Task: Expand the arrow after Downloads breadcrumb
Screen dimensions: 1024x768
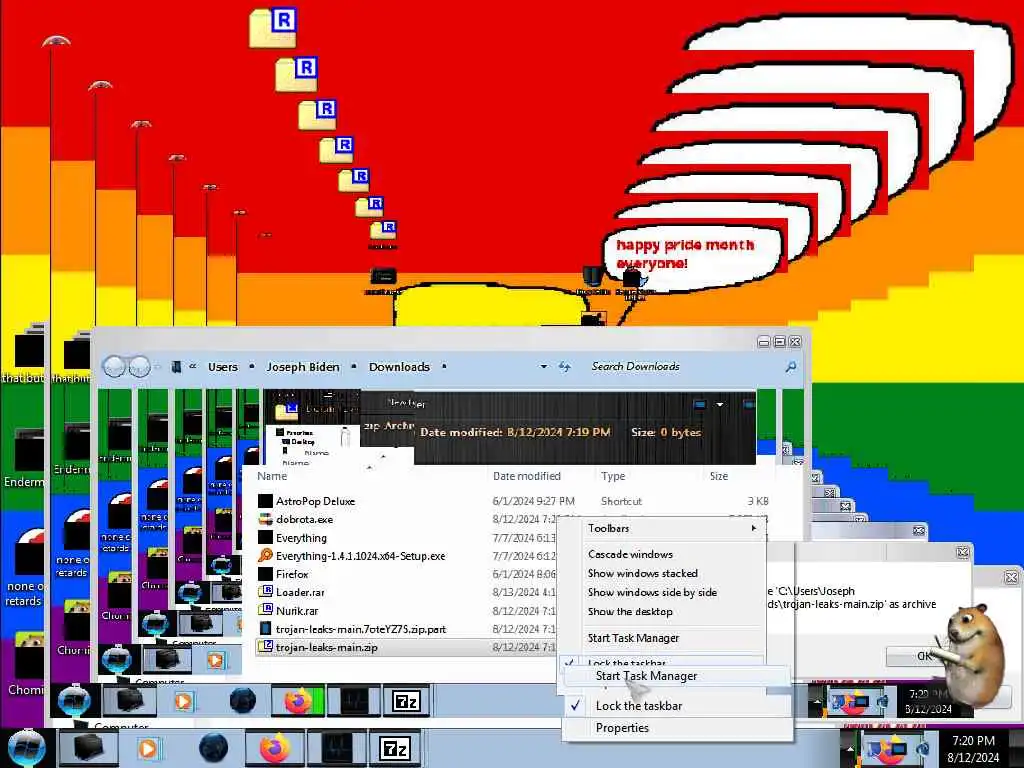Action: [444, 367]
